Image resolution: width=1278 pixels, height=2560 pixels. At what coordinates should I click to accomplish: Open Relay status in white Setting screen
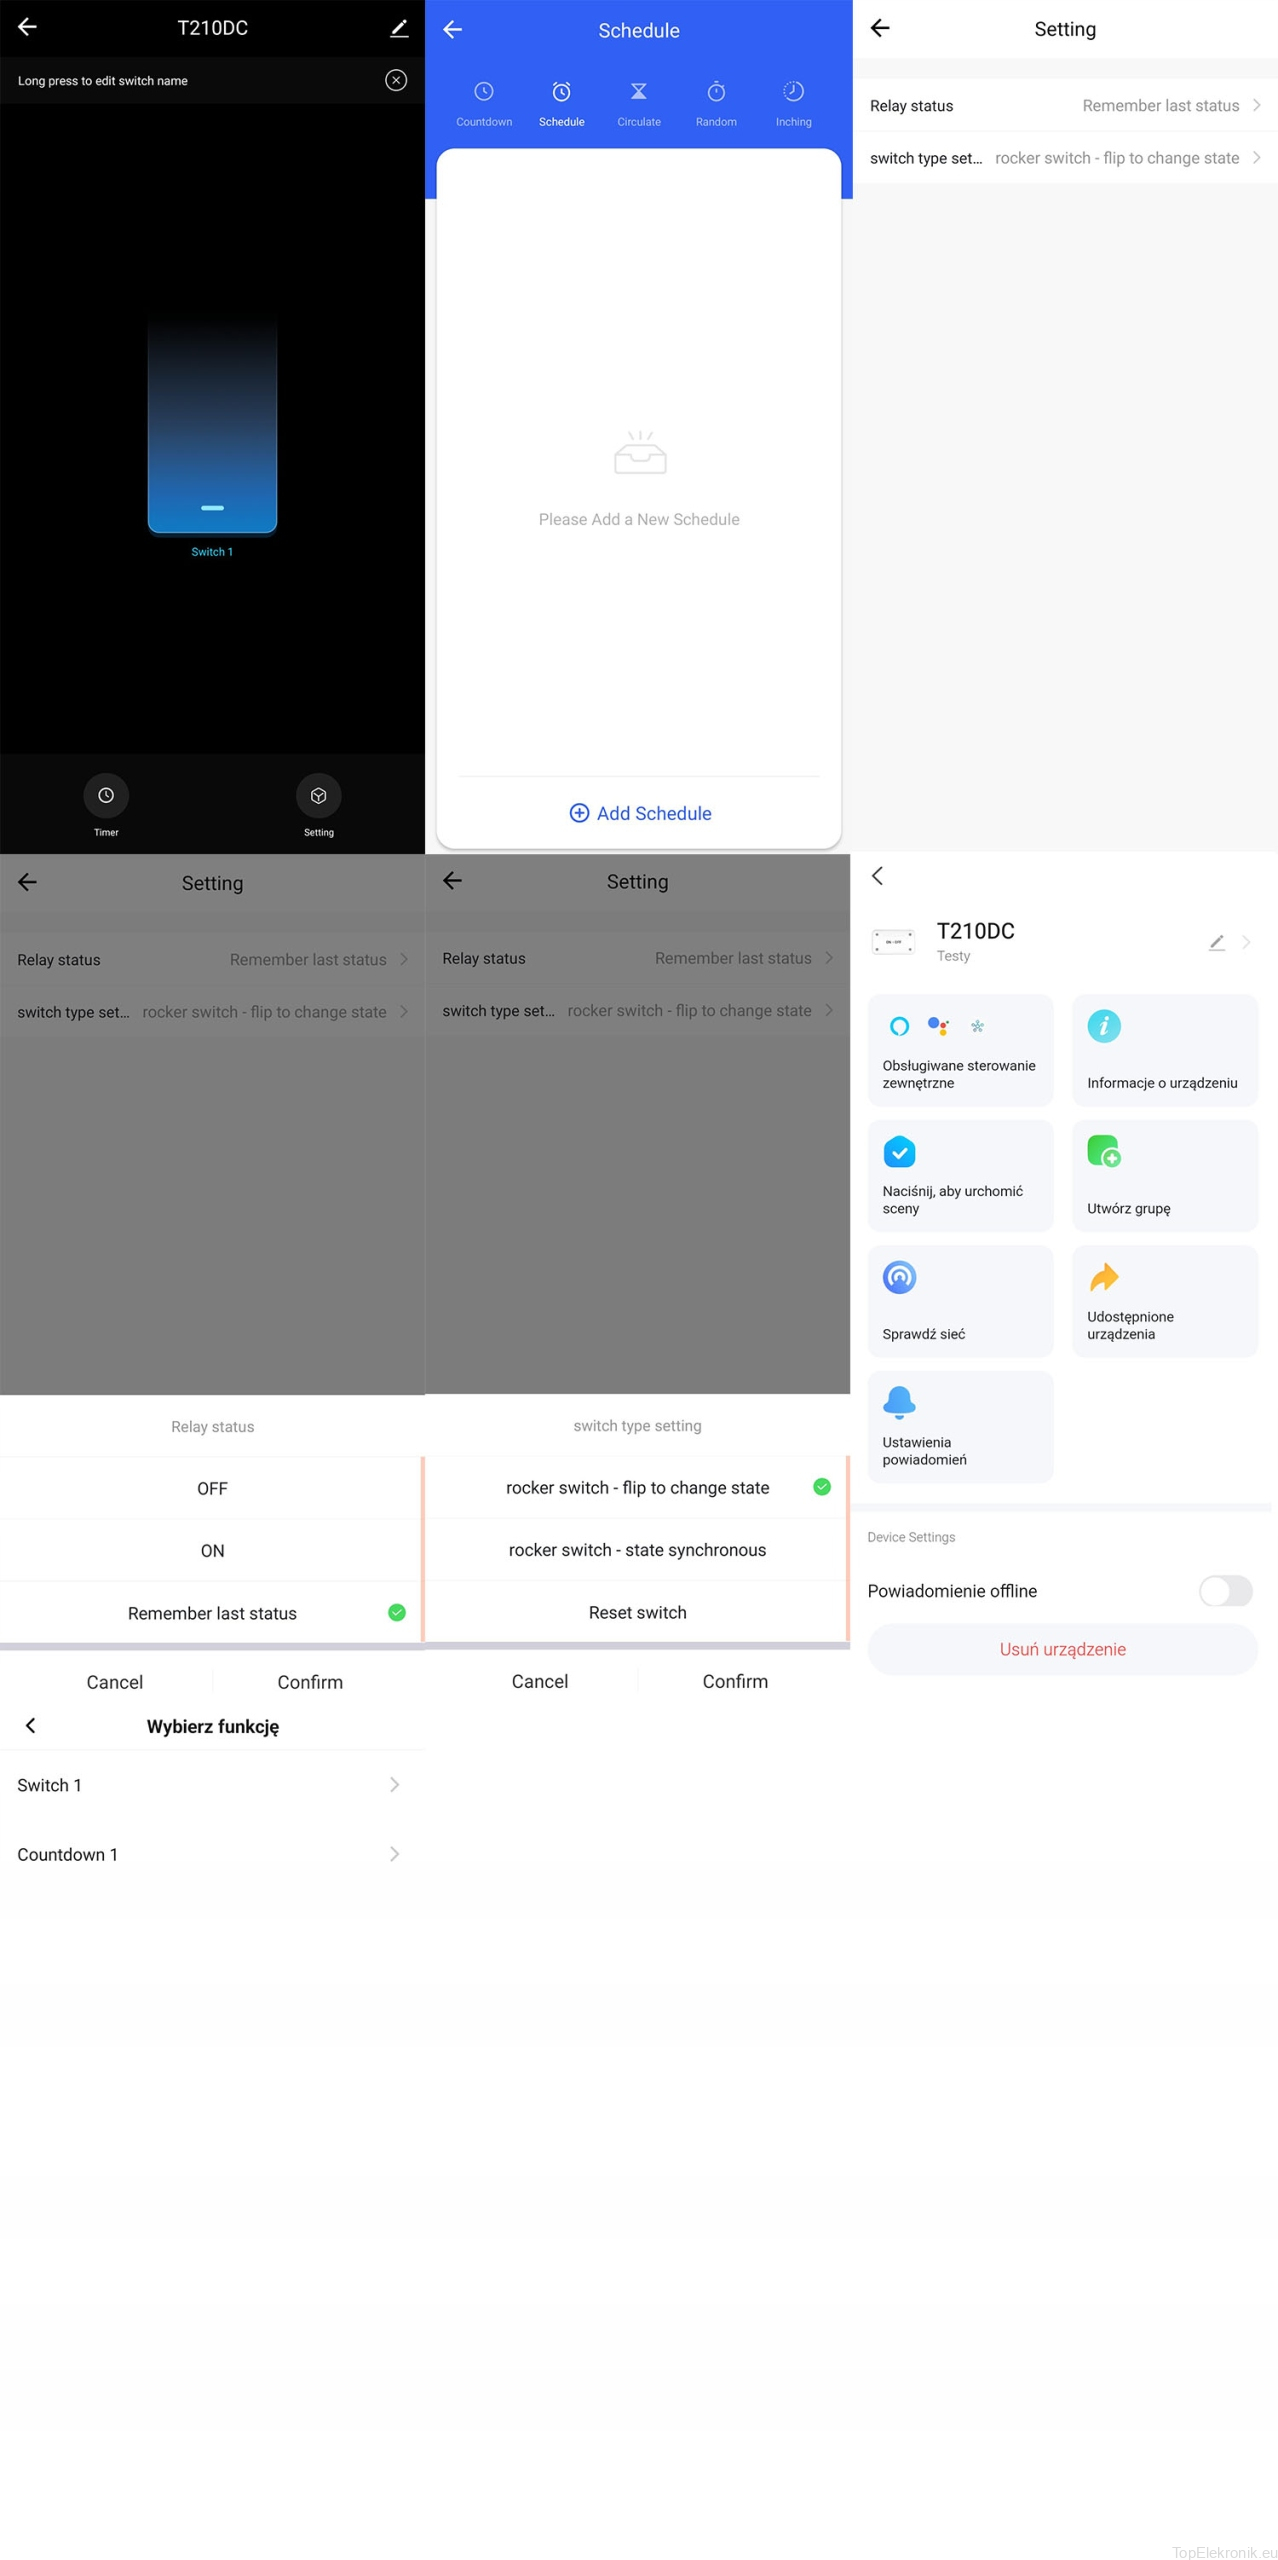[1064, 106]
